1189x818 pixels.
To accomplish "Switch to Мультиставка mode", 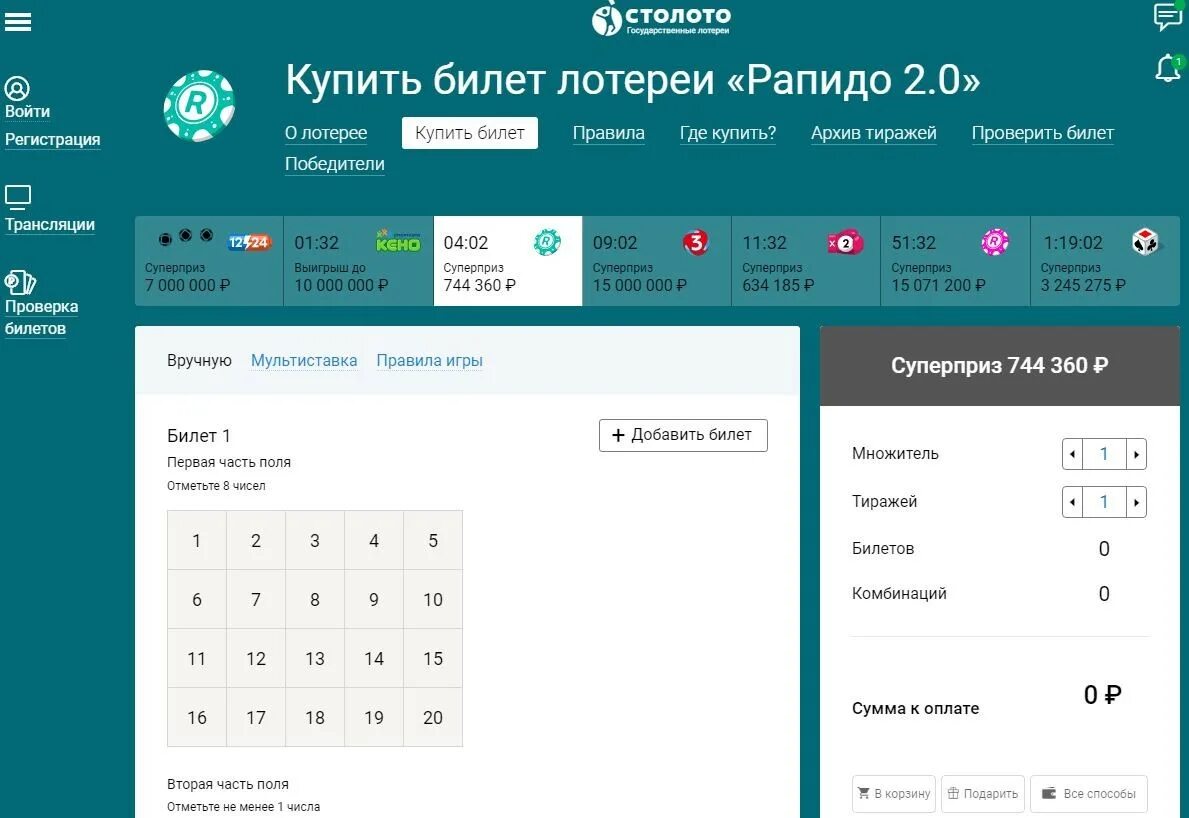I will (304, 361).
